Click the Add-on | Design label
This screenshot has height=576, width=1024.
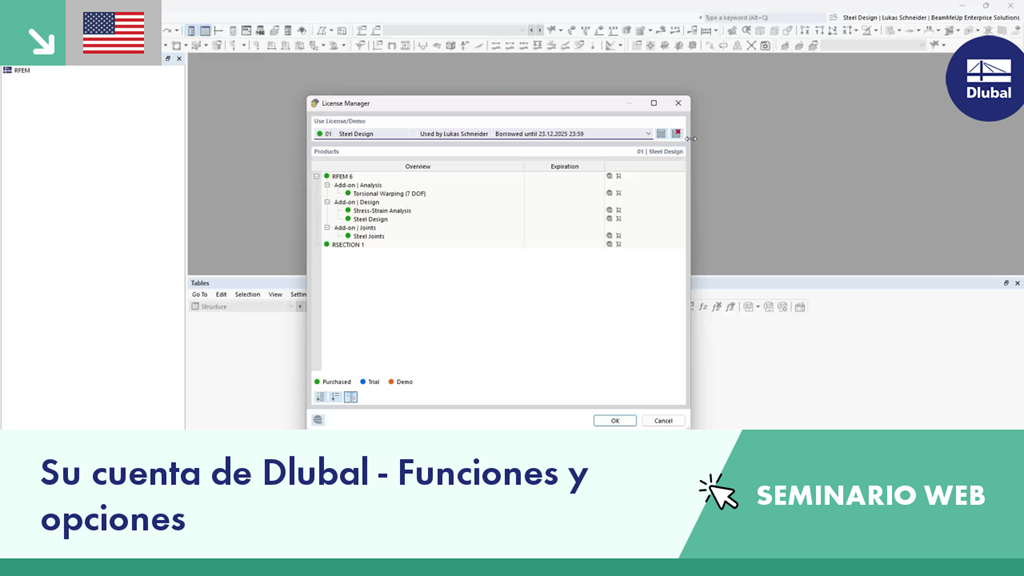[357, 202]
